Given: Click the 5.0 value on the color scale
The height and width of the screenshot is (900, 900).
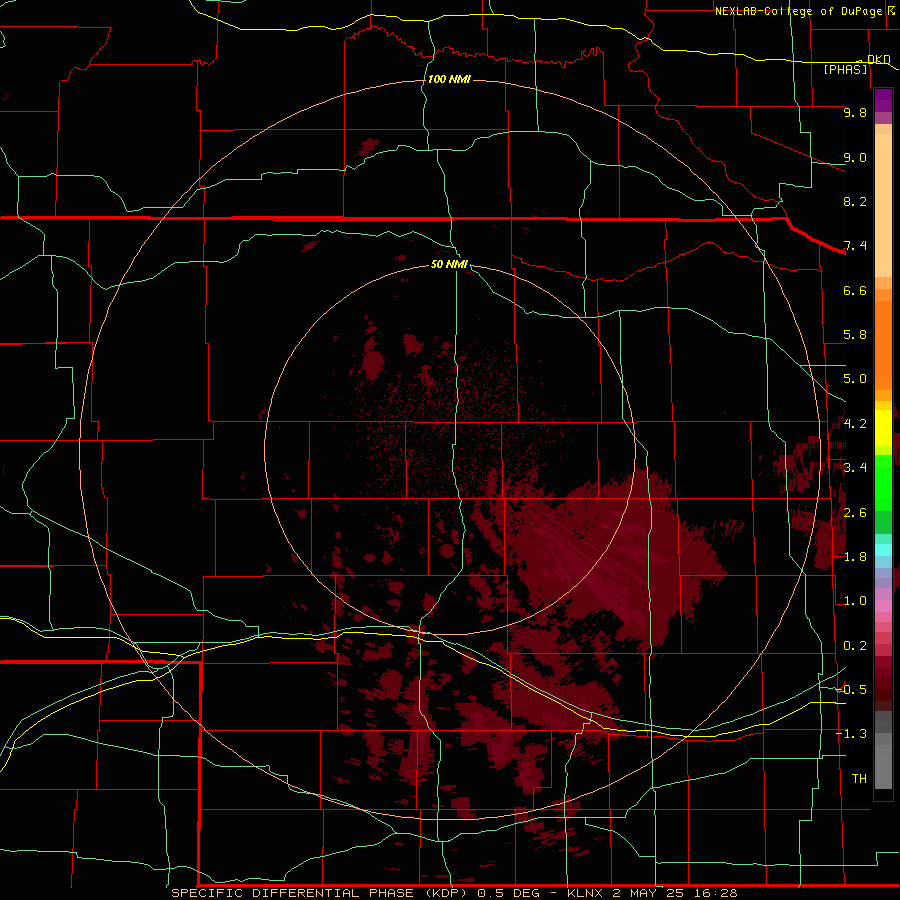Looking at the screenshot, I should click(x=855, y=379).
